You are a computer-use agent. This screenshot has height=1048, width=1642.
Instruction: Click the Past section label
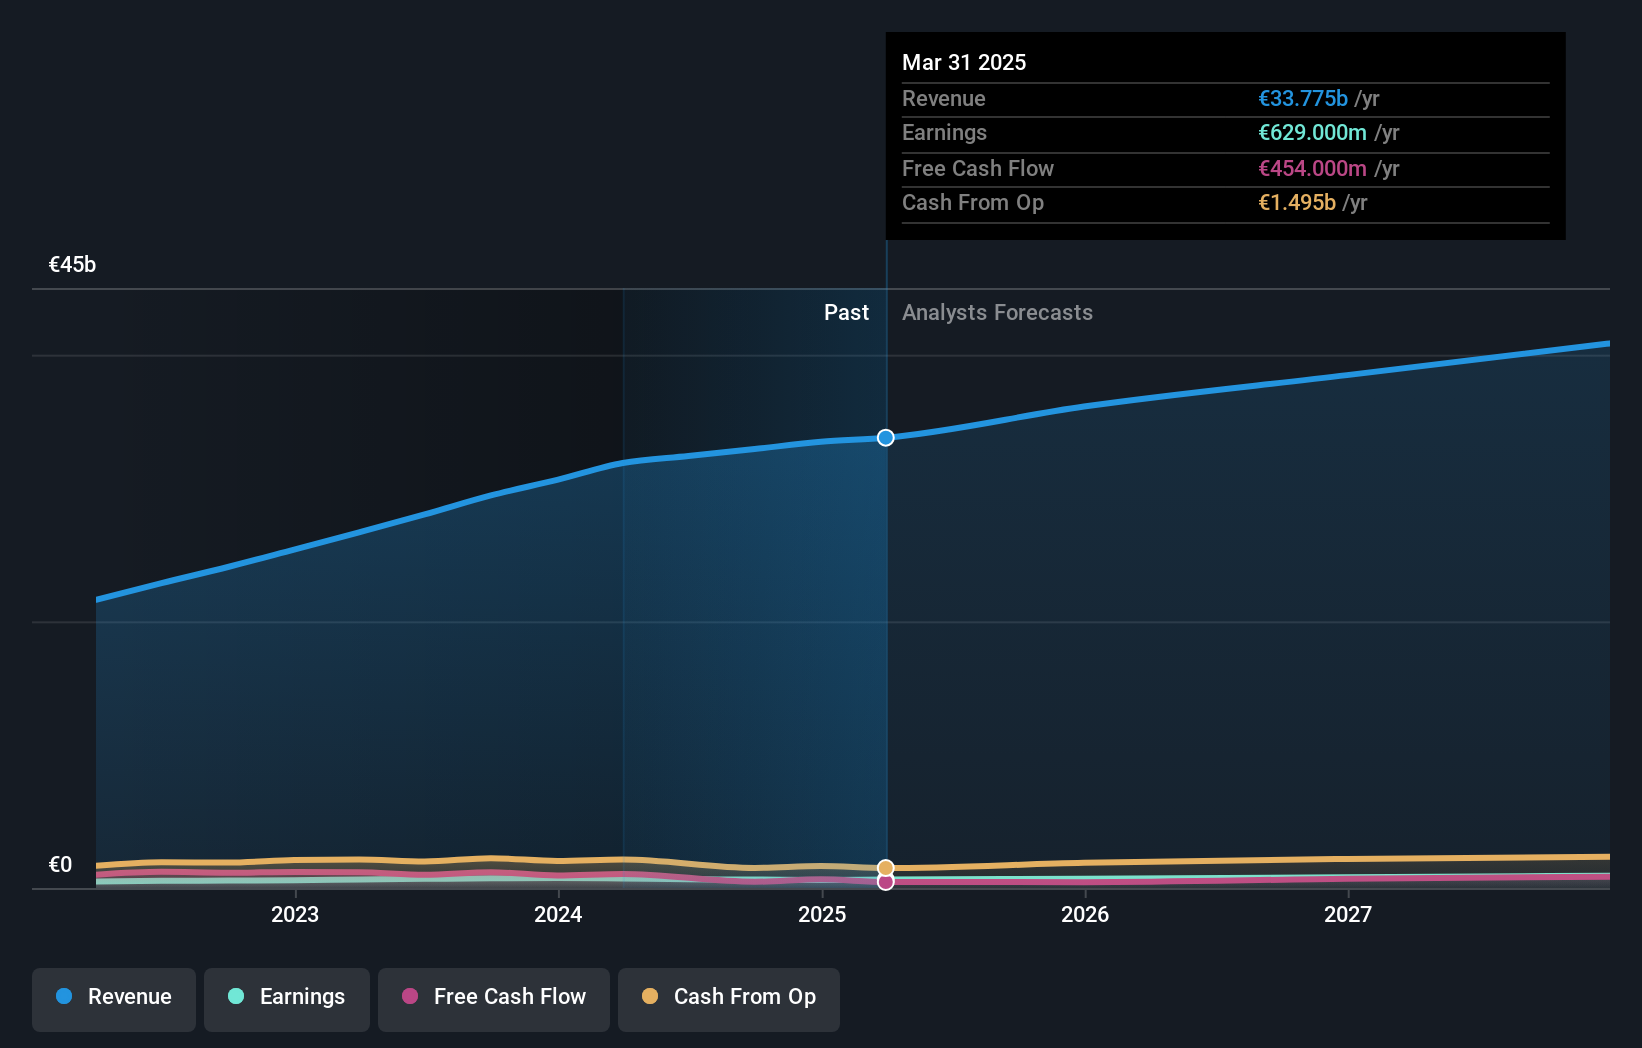tap(846, 313)
